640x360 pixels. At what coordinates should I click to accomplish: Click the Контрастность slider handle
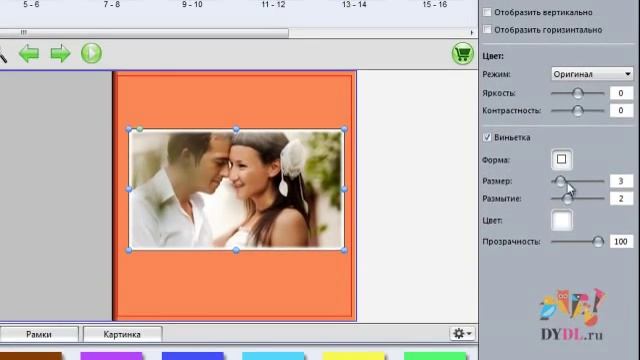(578, 111)
